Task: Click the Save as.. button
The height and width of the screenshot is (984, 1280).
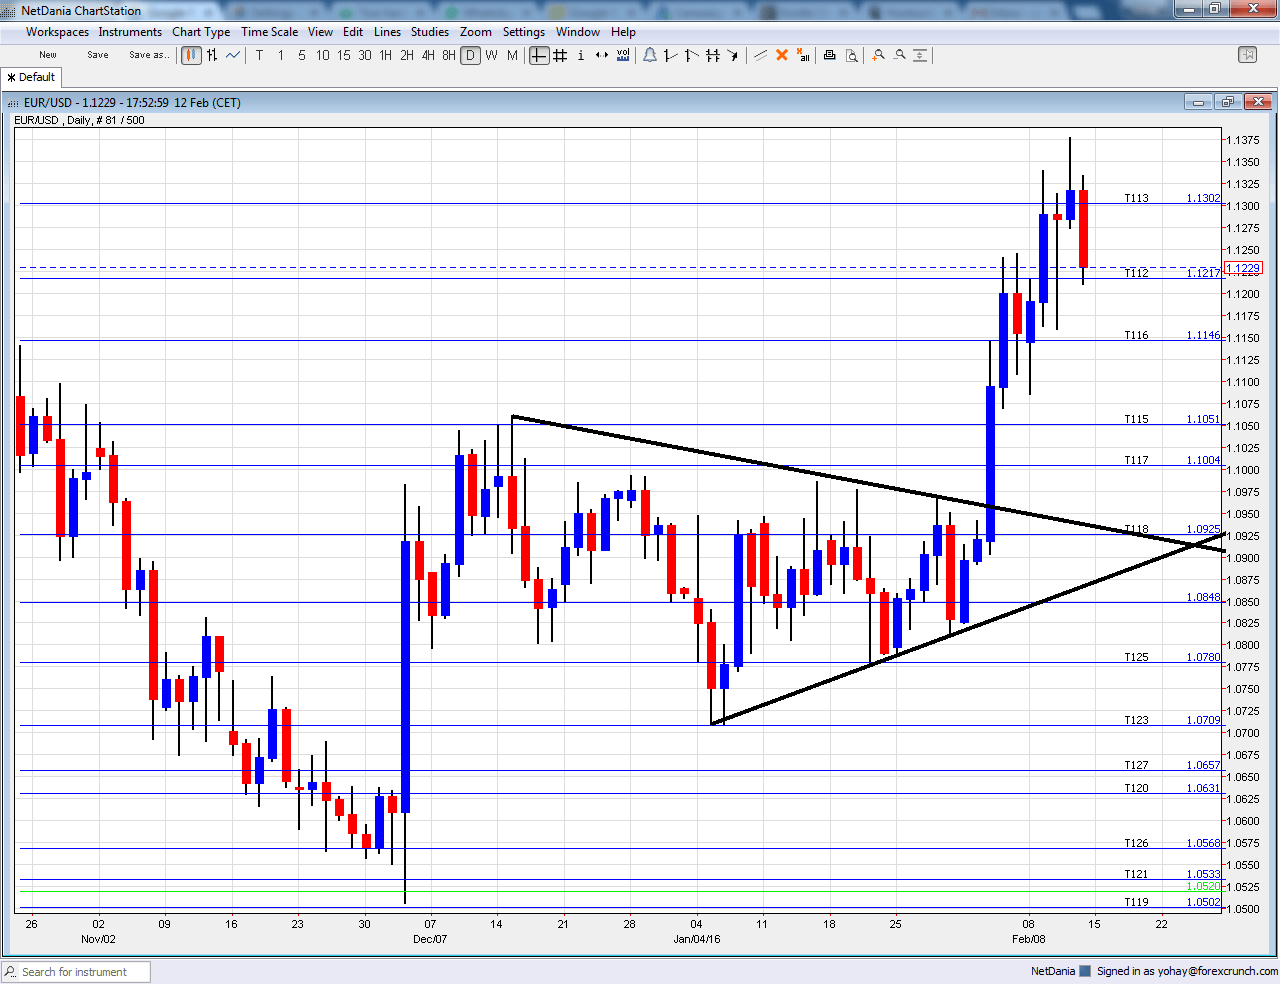Action: [149, 55]
